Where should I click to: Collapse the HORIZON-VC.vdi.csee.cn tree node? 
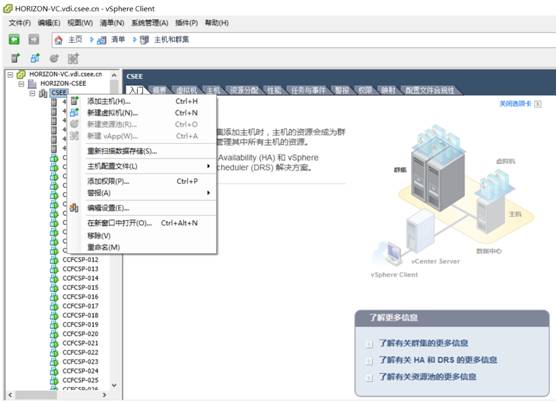pos(10,75)
